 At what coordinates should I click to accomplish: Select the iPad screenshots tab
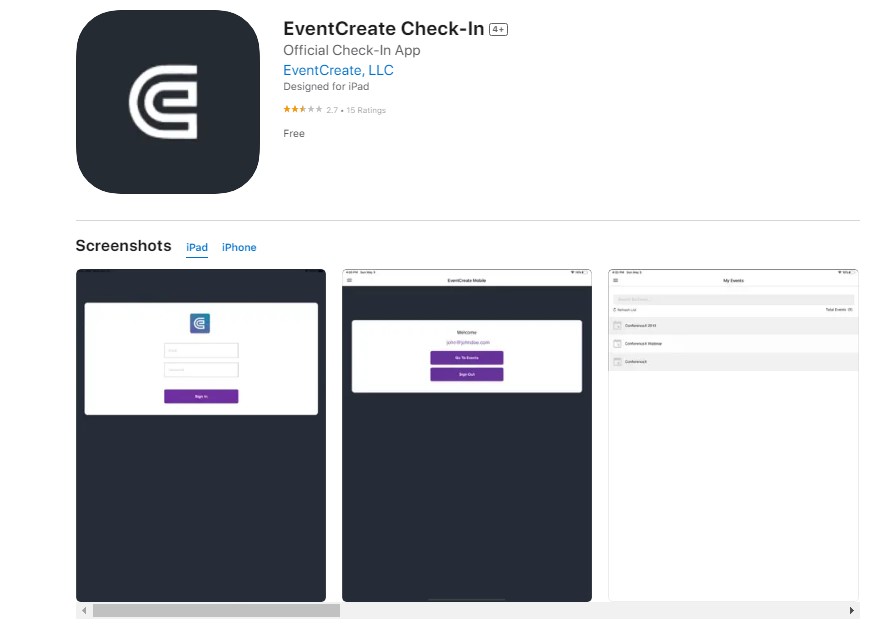[196, 247]
